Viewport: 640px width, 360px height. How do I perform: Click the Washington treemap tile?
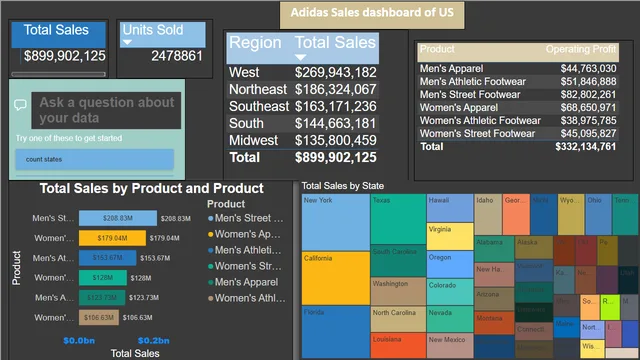pos(398,291)
